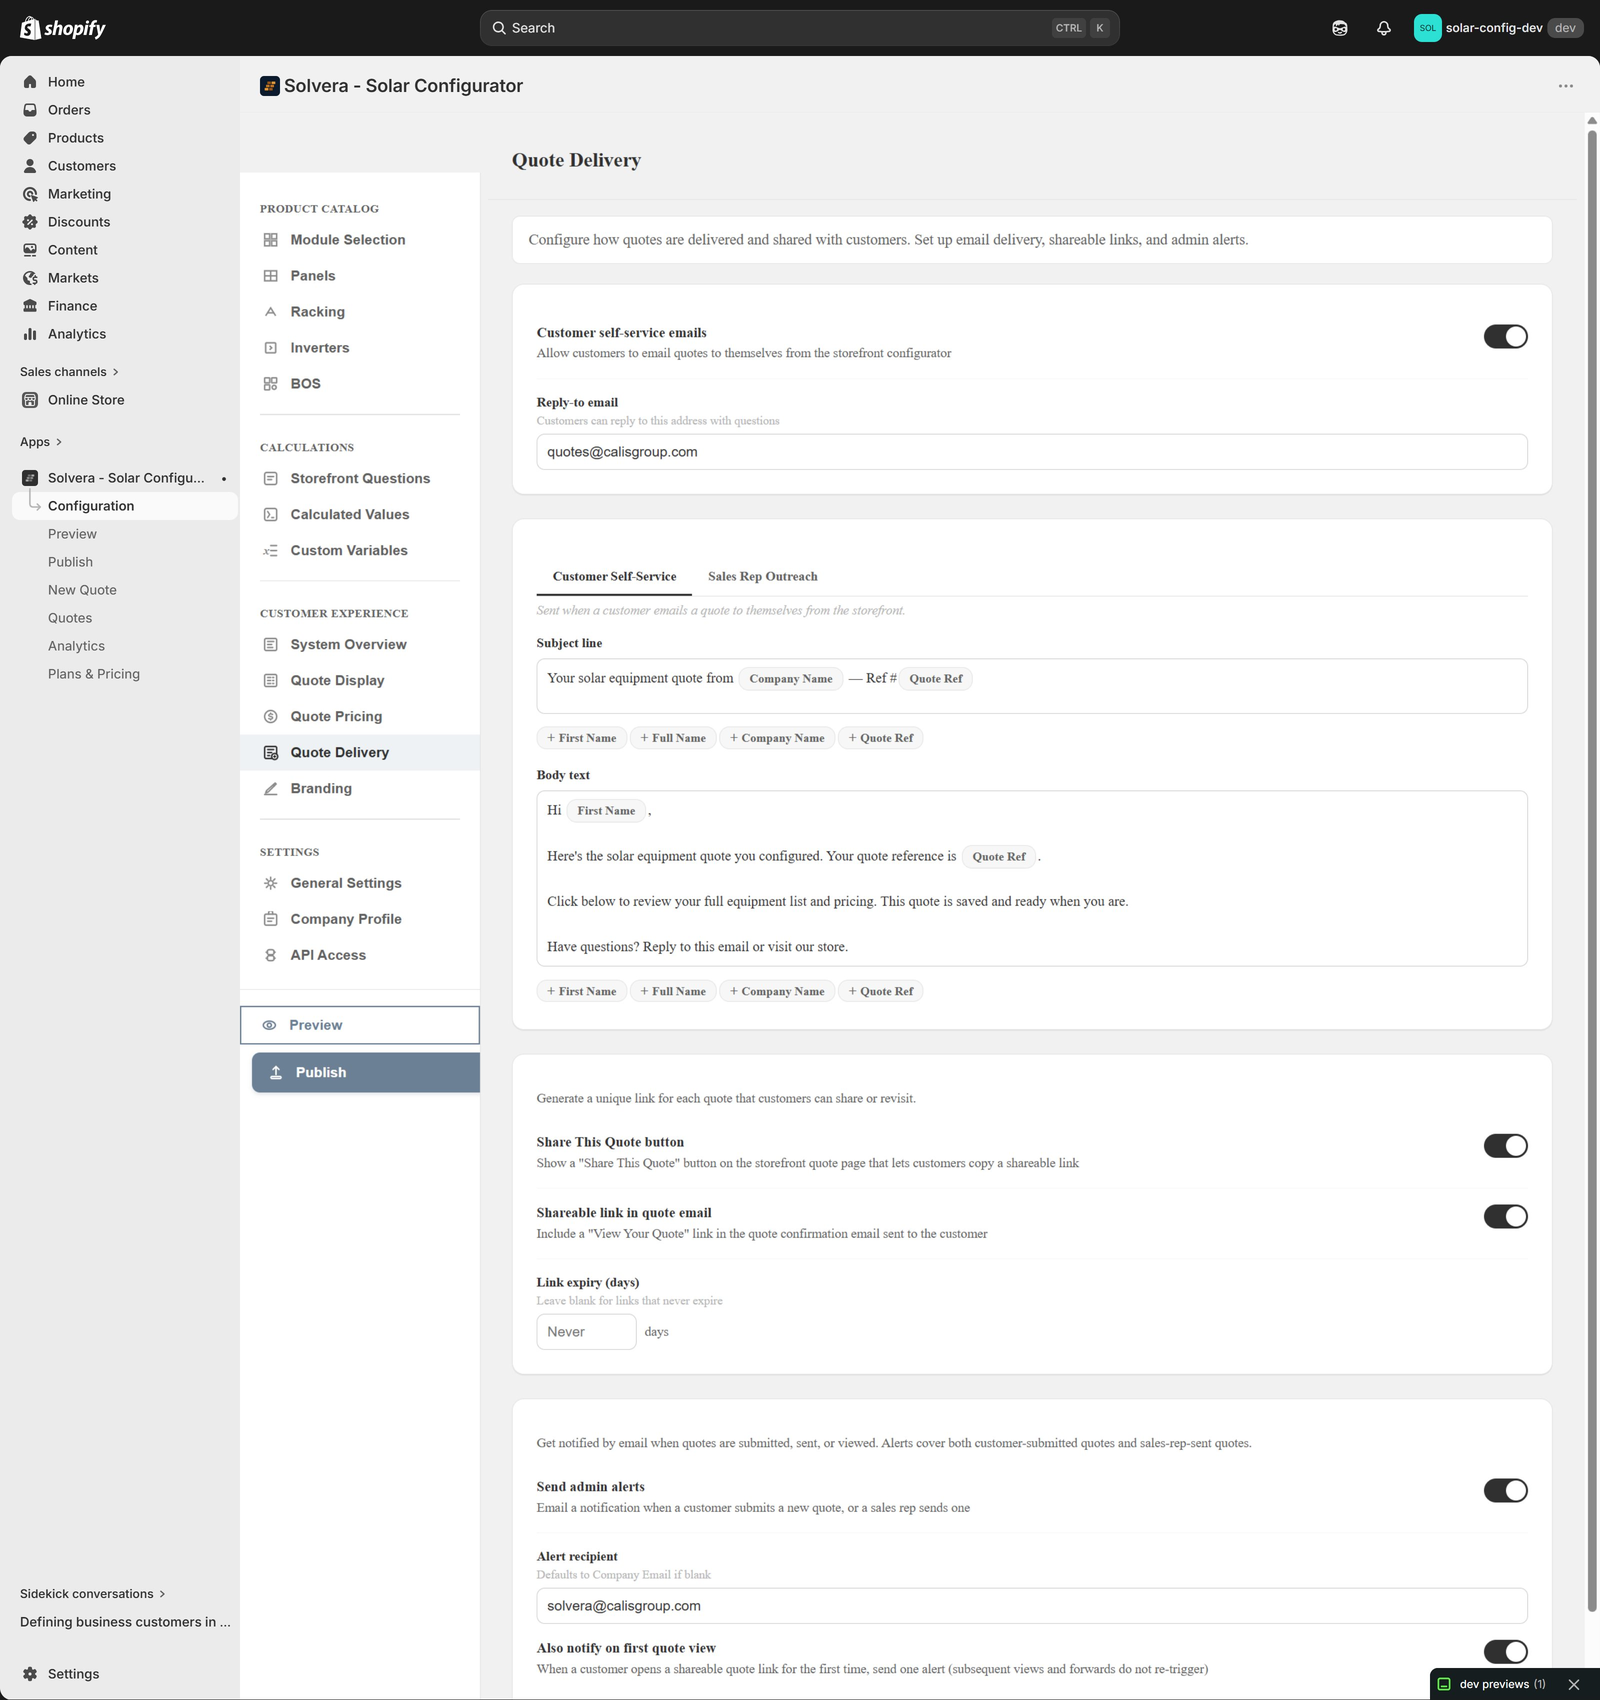Switch to Customer Self-Service tab
The width and height of the screenshot is (1600, 1700).
(x=614, y=577)
